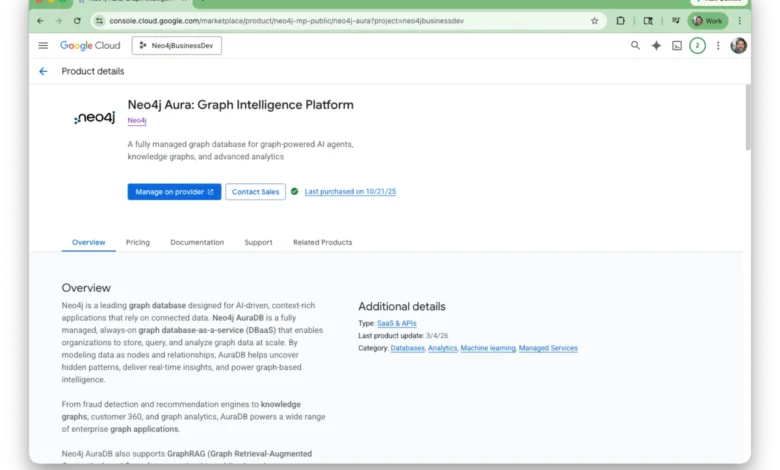The height and width of the screenshot is (470, 780).
Task: Open the SaaS & APIs type link
Action: (x=398, y=324)
